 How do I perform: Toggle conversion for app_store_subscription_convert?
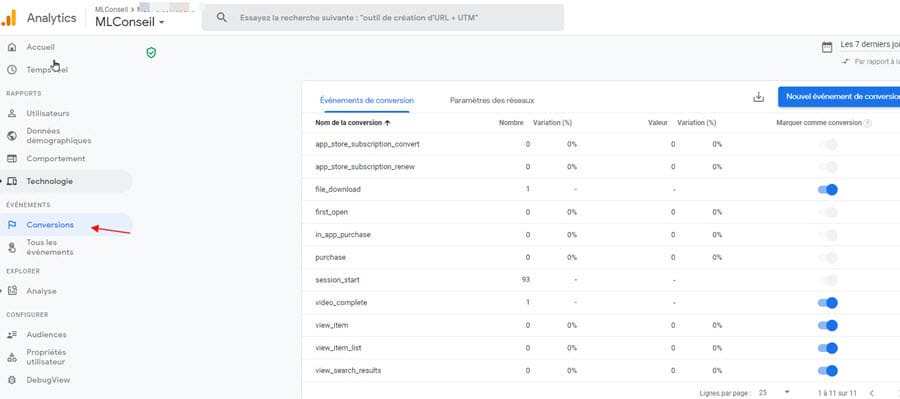click(828, 145)
